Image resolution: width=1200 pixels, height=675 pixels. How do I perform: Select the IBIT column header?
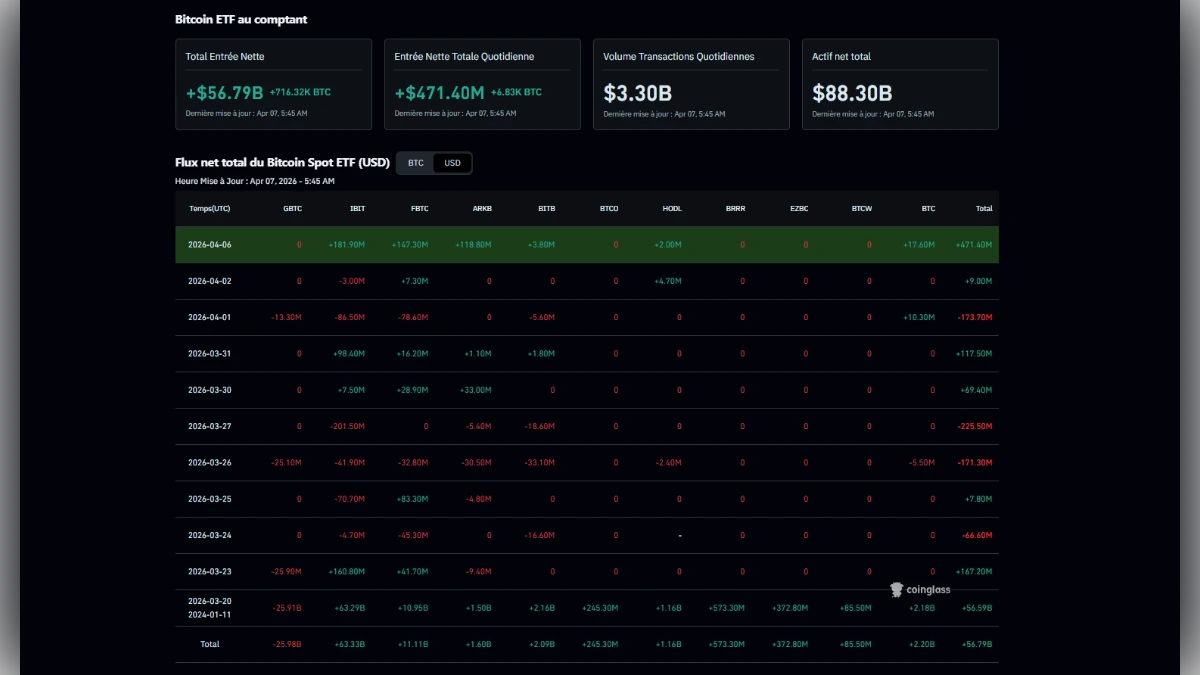coord(357,208)
